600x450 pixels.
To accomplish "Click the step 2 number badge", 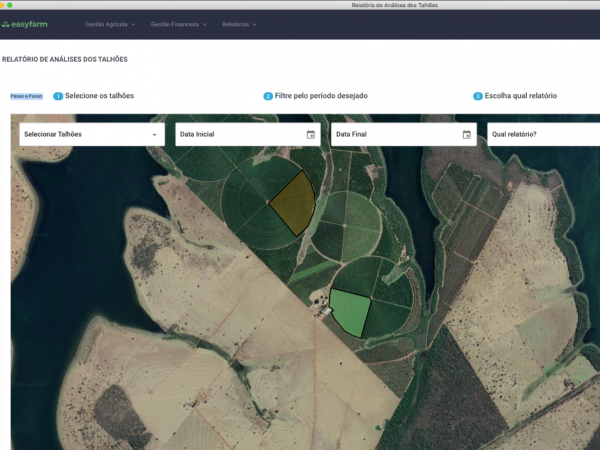I will point(268,96).
